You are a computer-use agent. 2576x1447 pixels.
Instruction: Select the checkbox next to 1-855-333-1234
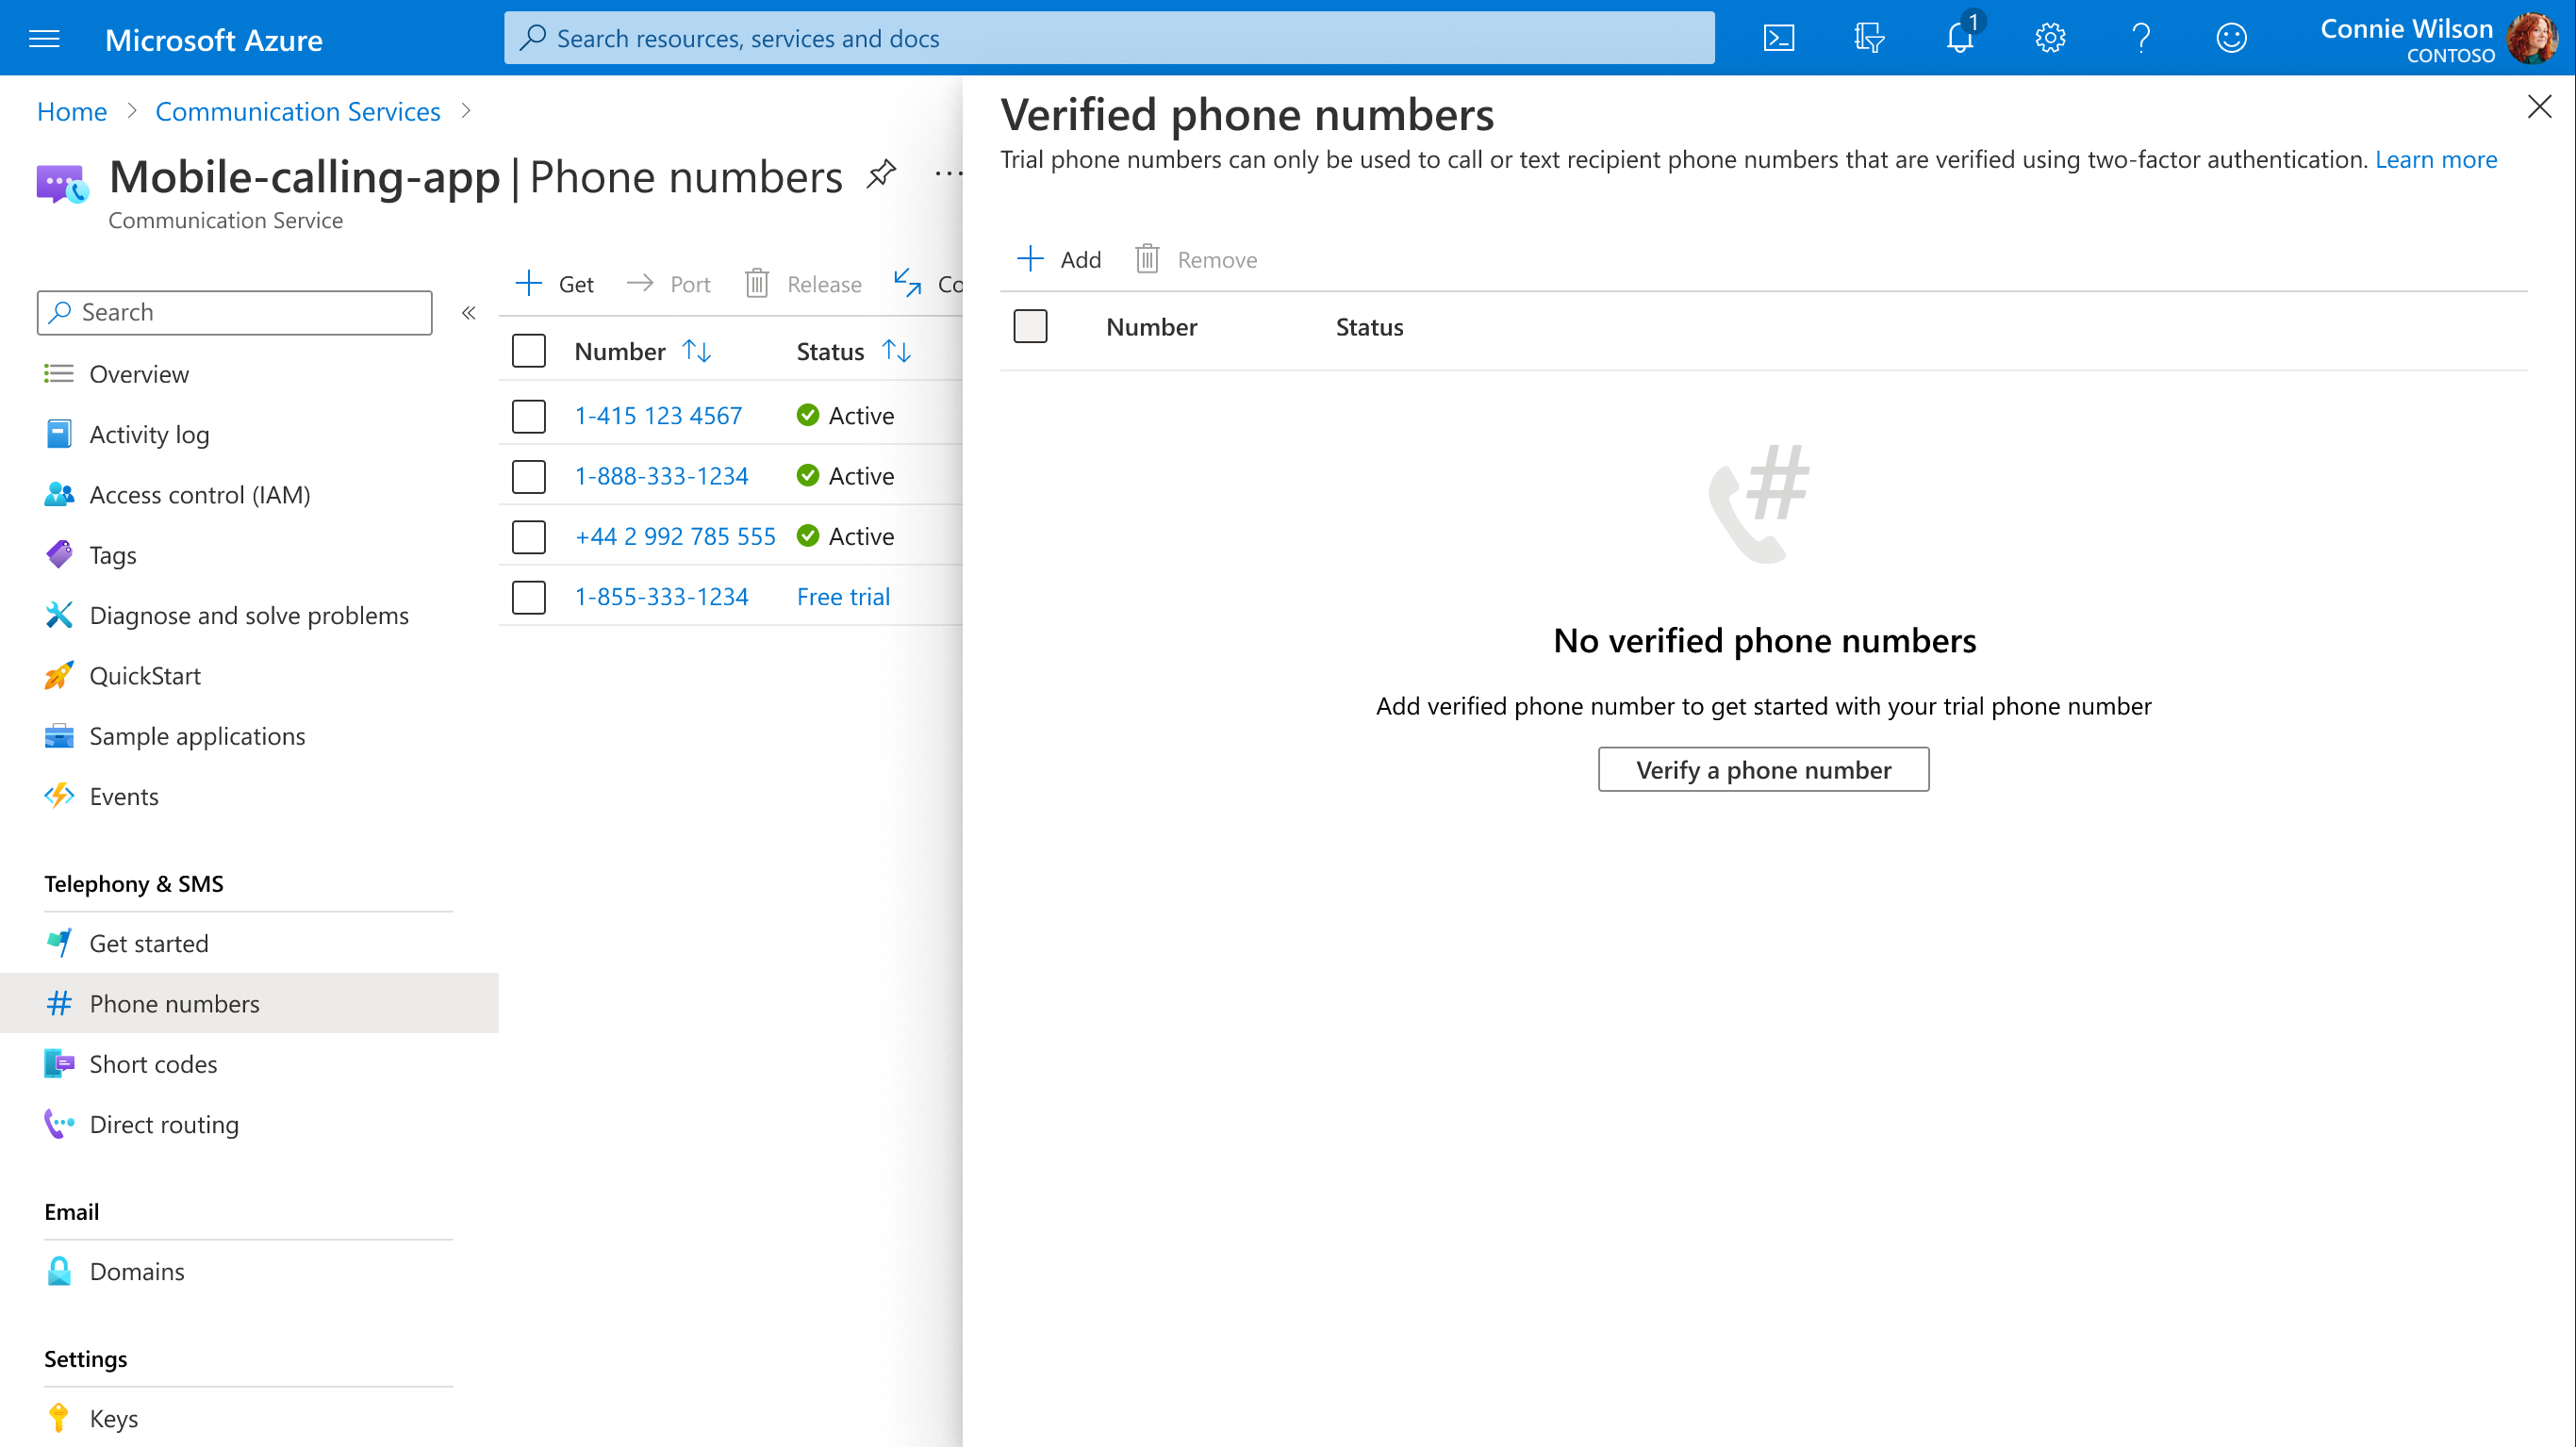[x=529, y=596]
